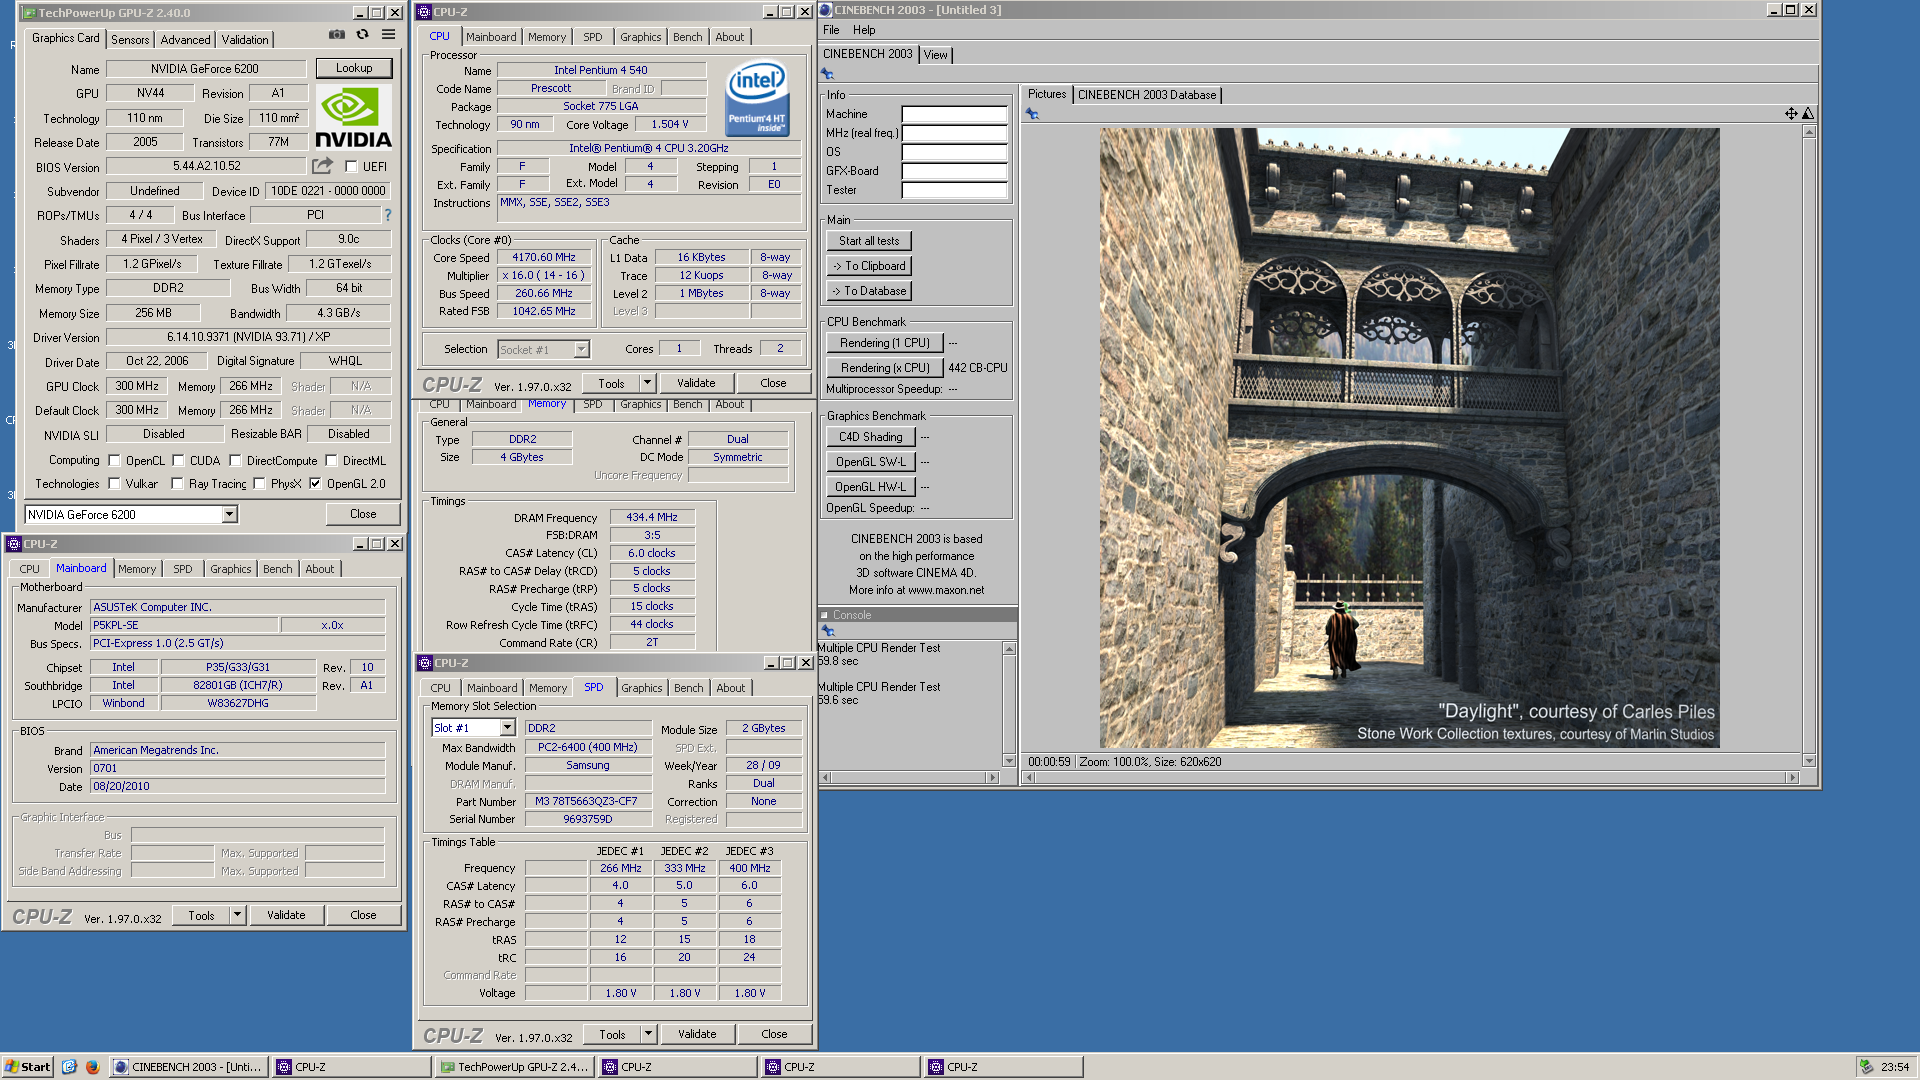Click the To Database button

click(x=869, y=291)
